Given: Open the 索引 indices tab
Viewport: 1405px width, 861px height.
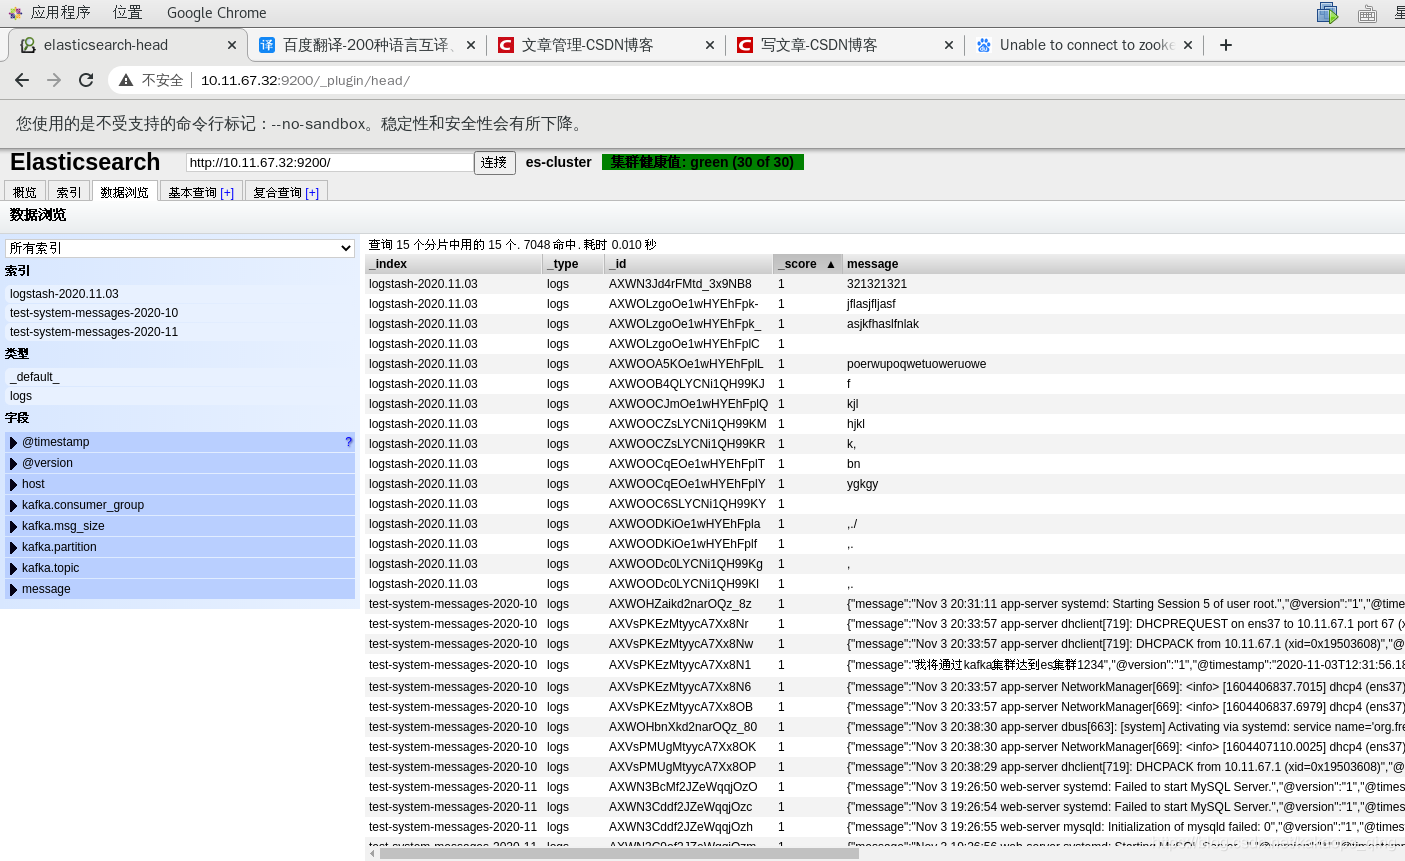Looking at the screenshot, I should [69, 192].
